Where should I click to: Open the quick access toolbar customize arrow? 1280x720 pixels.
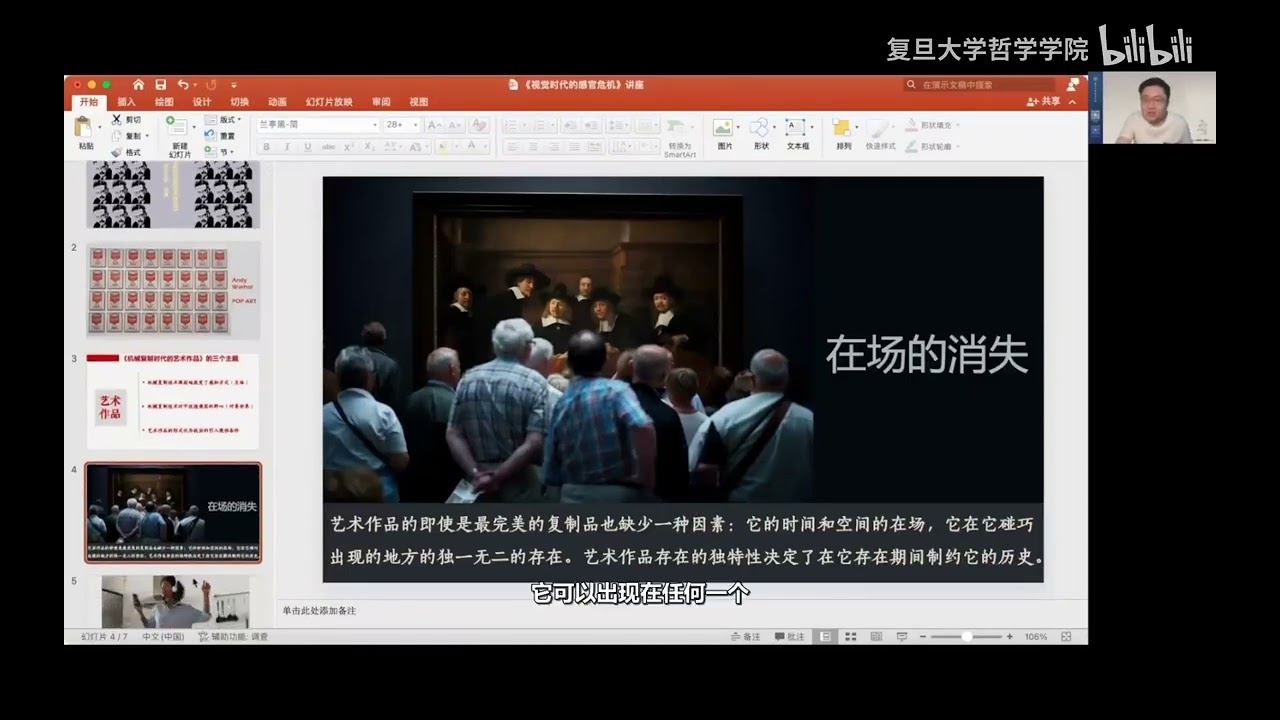point(234,85)
